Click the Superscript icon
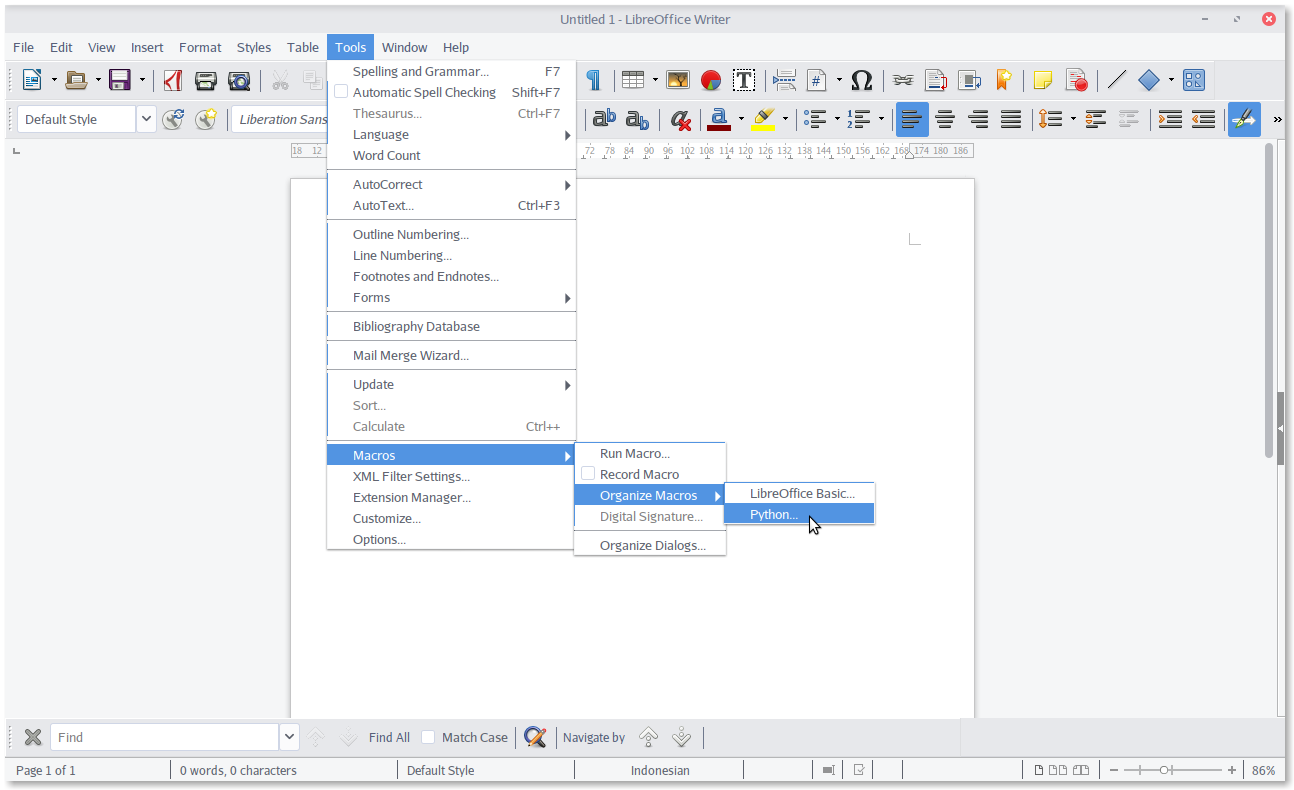Screen dimensions: 1294x790 tap(604, 119)
